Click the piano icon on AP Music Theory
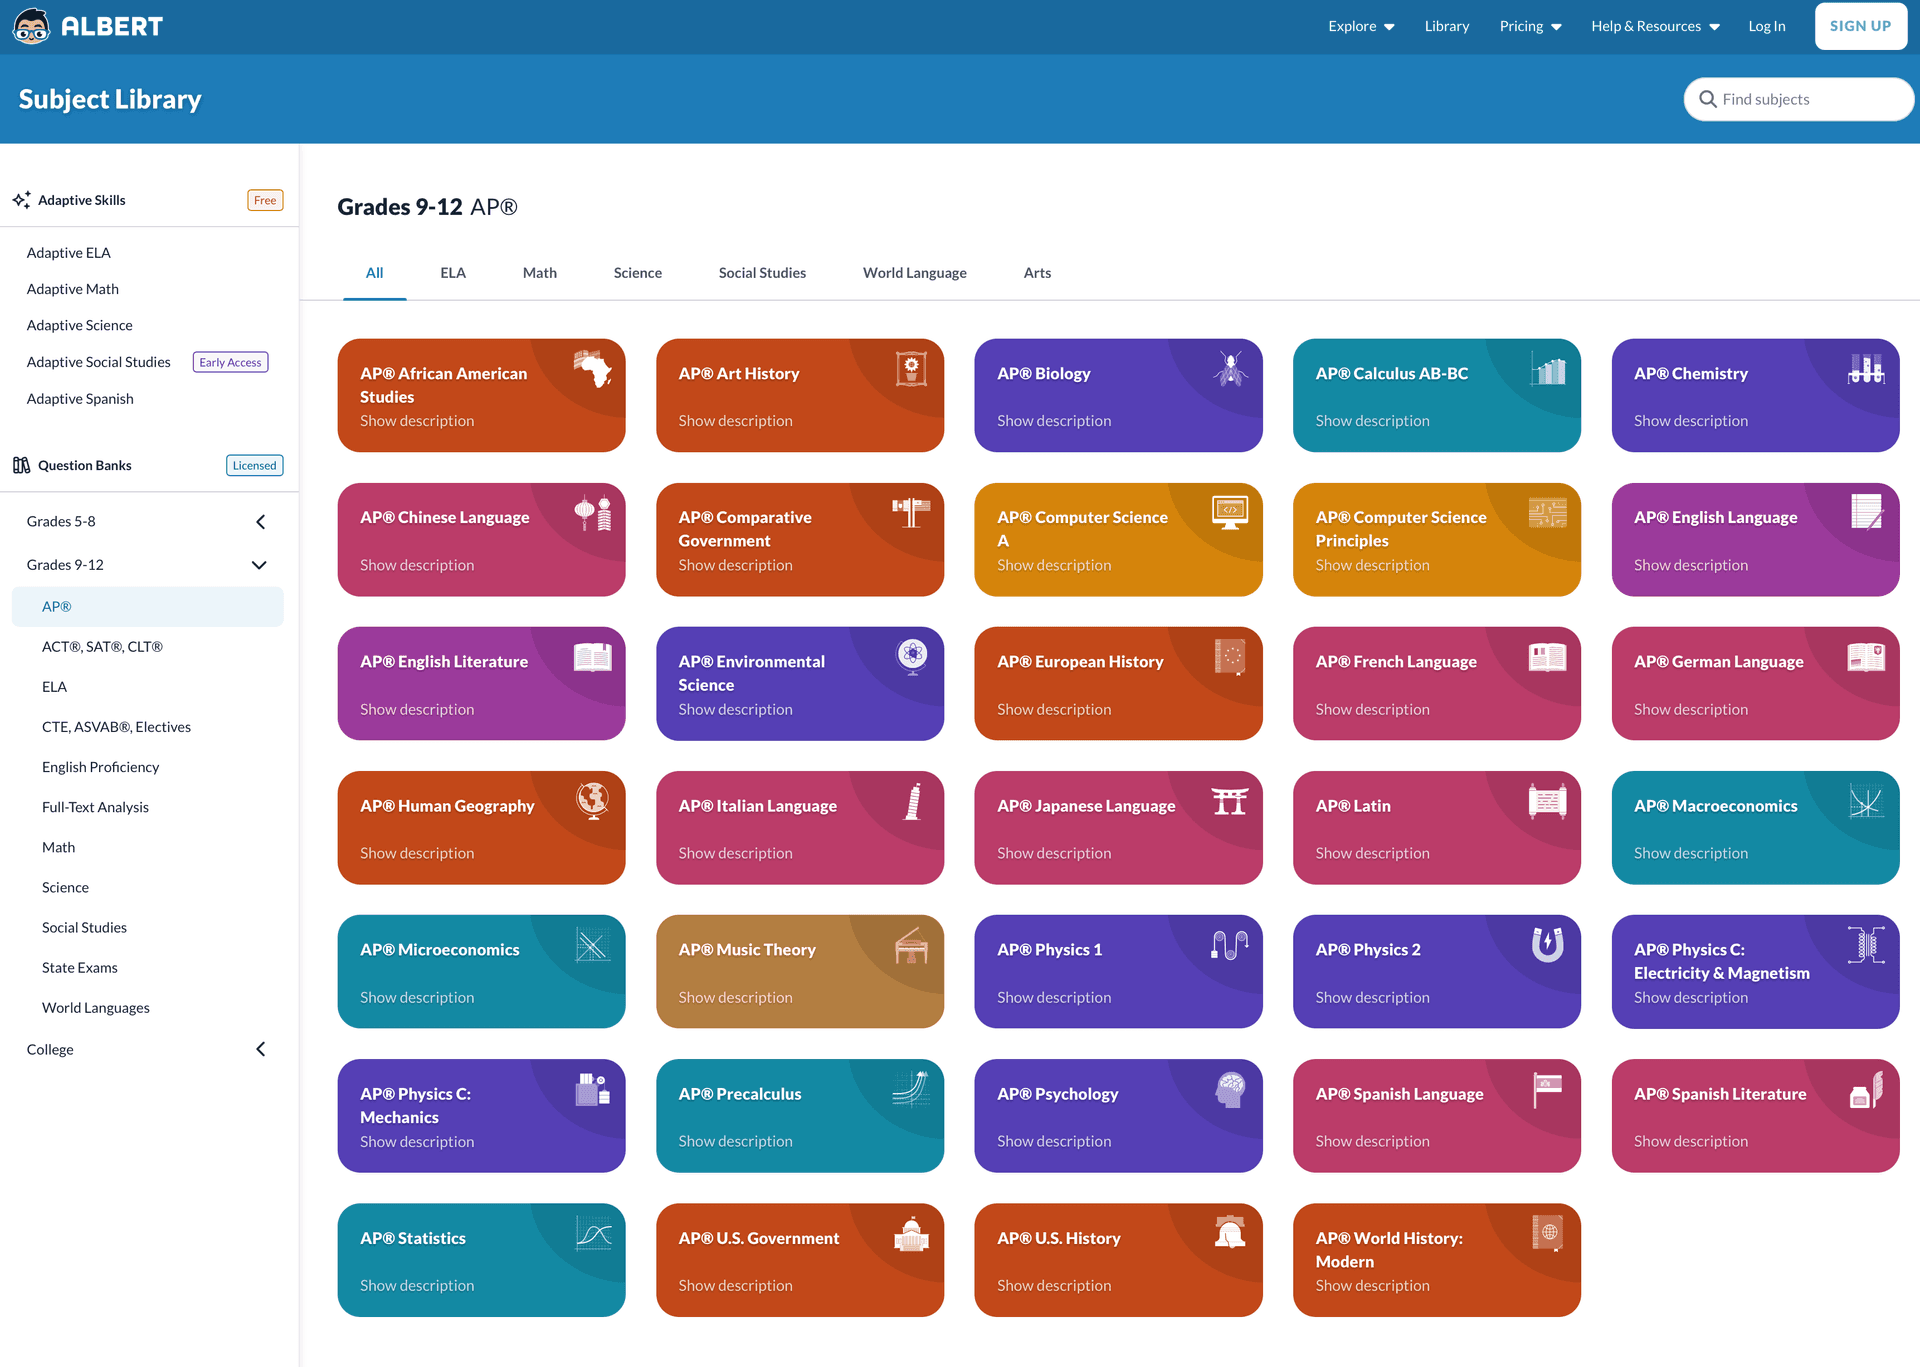The image size is (1920, 1367). click(x=911, y=945)
